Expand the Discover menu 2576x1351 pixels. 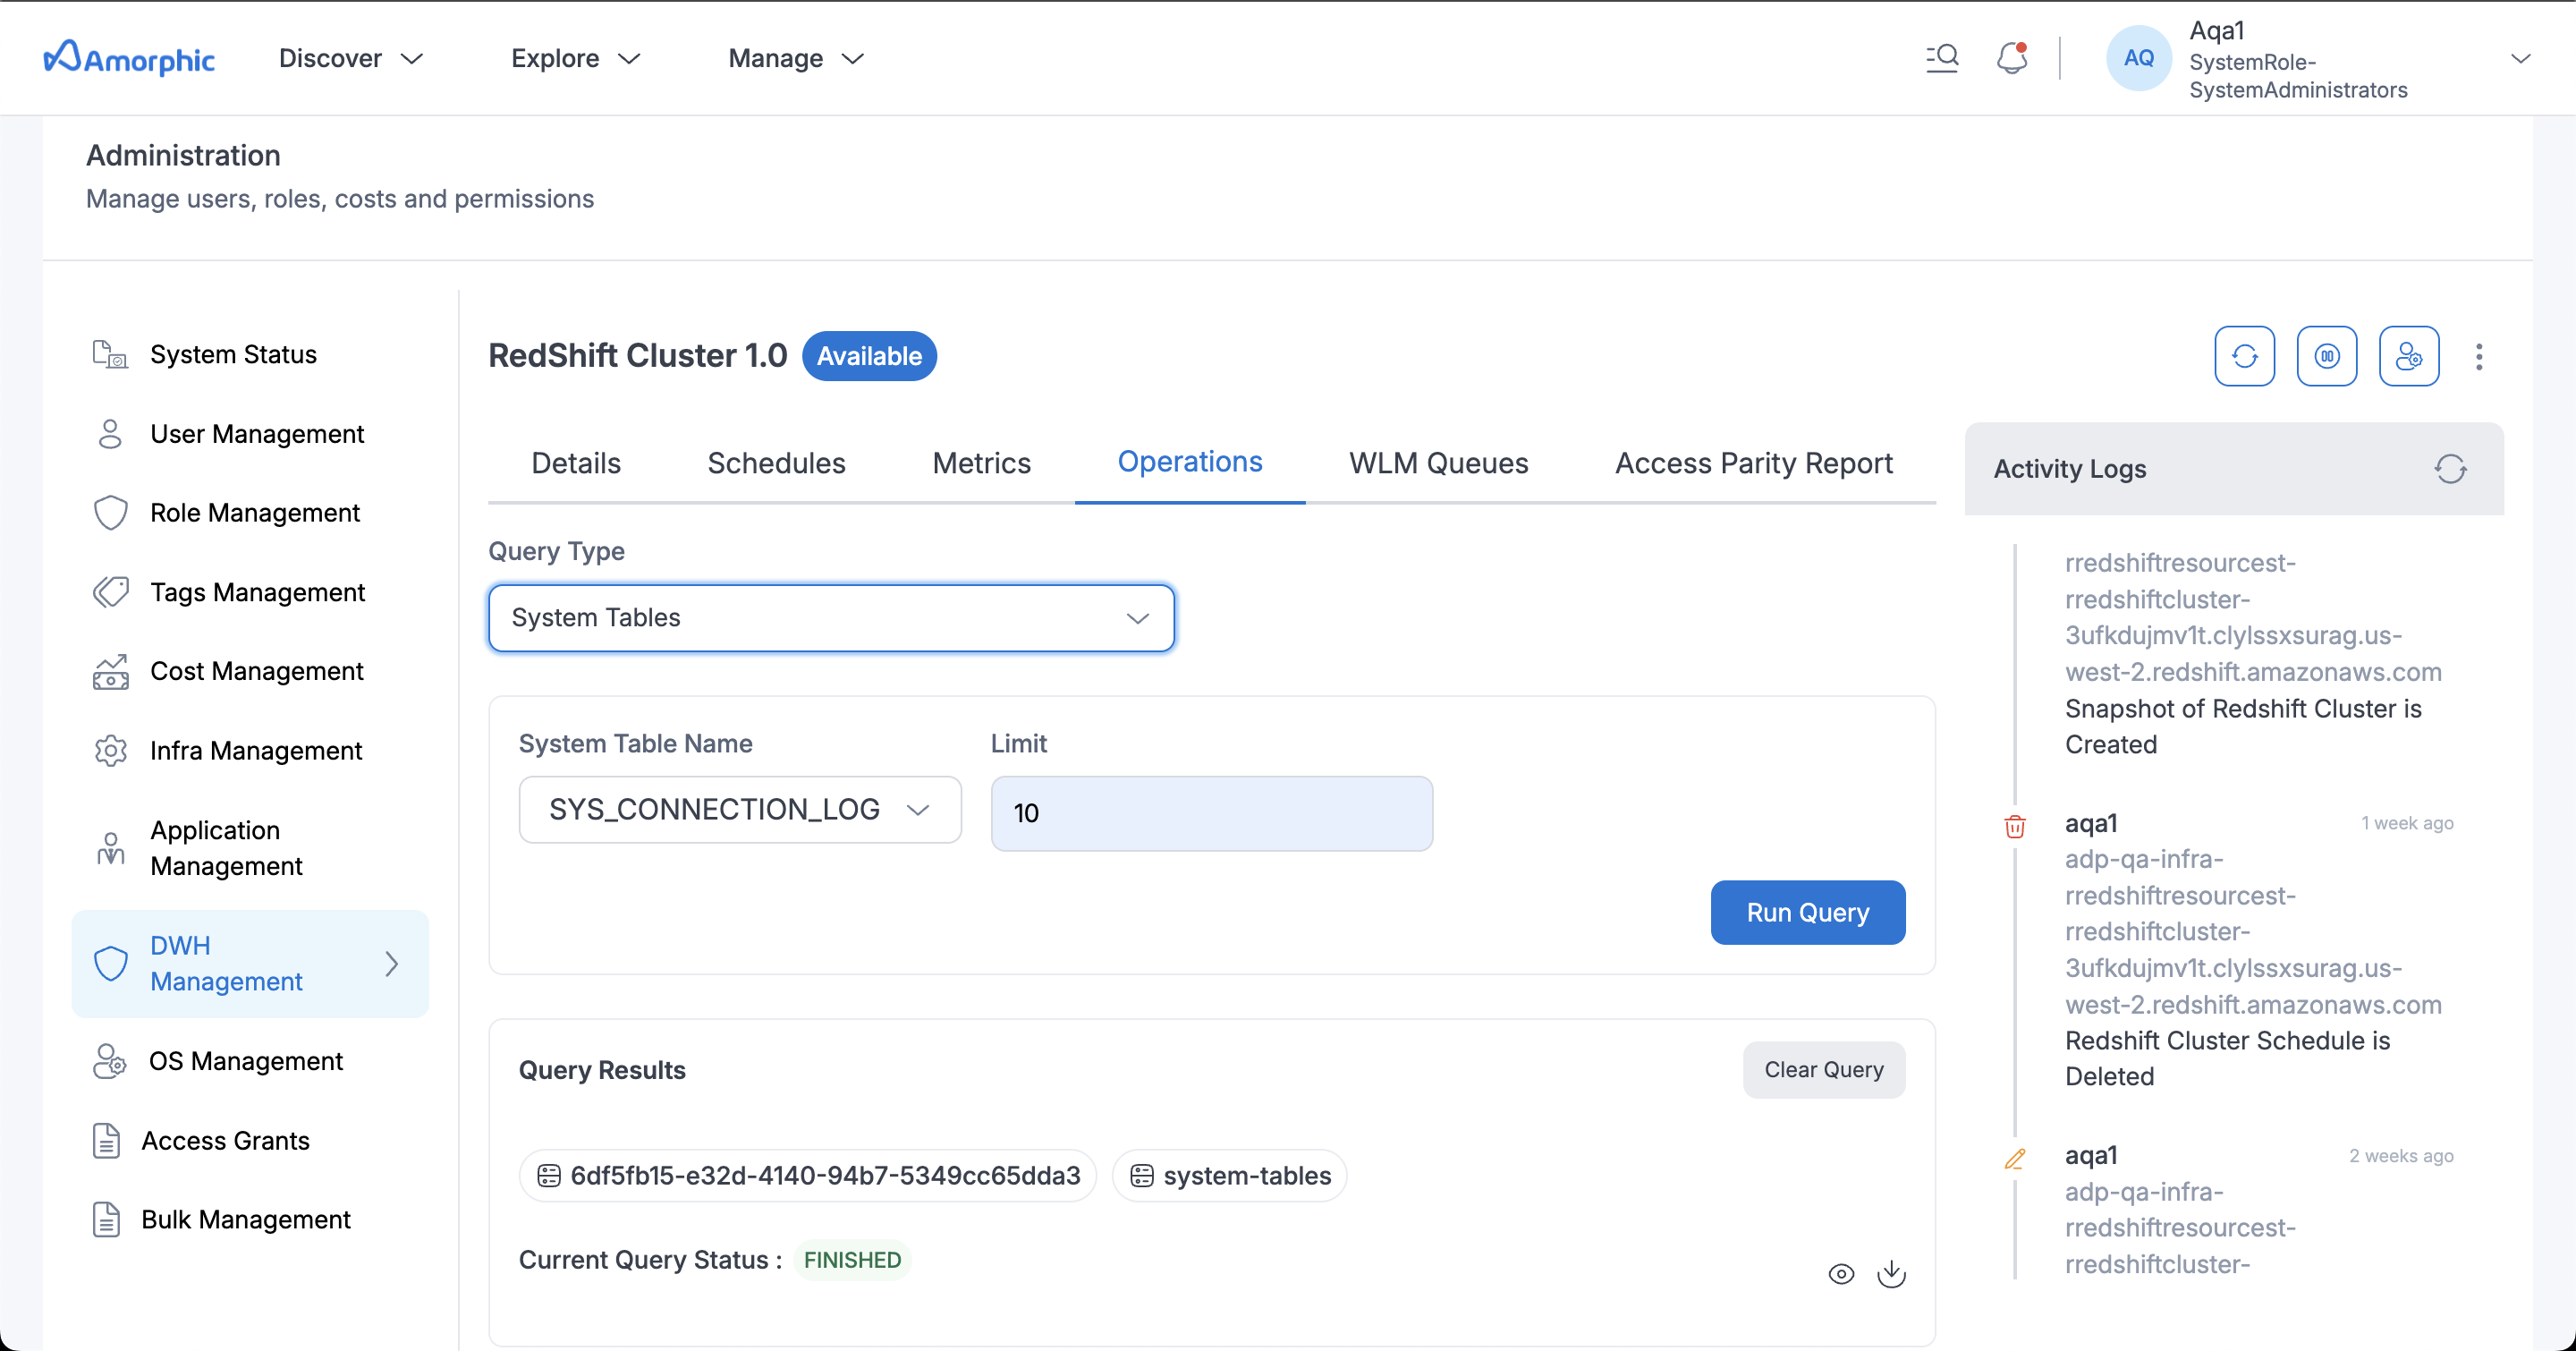pos(350,58)
